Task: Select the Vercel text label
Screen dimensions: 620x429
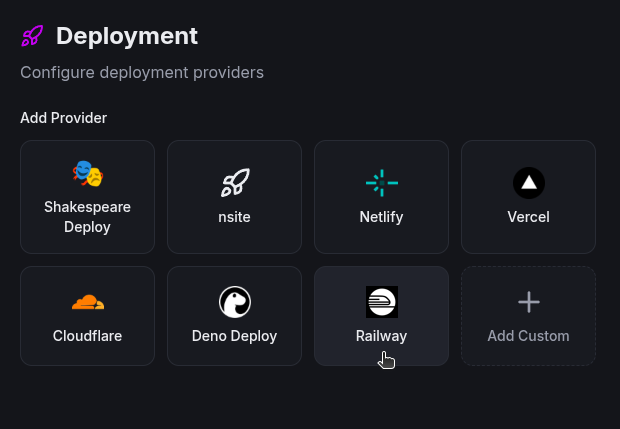Action: tap(528, 216)
